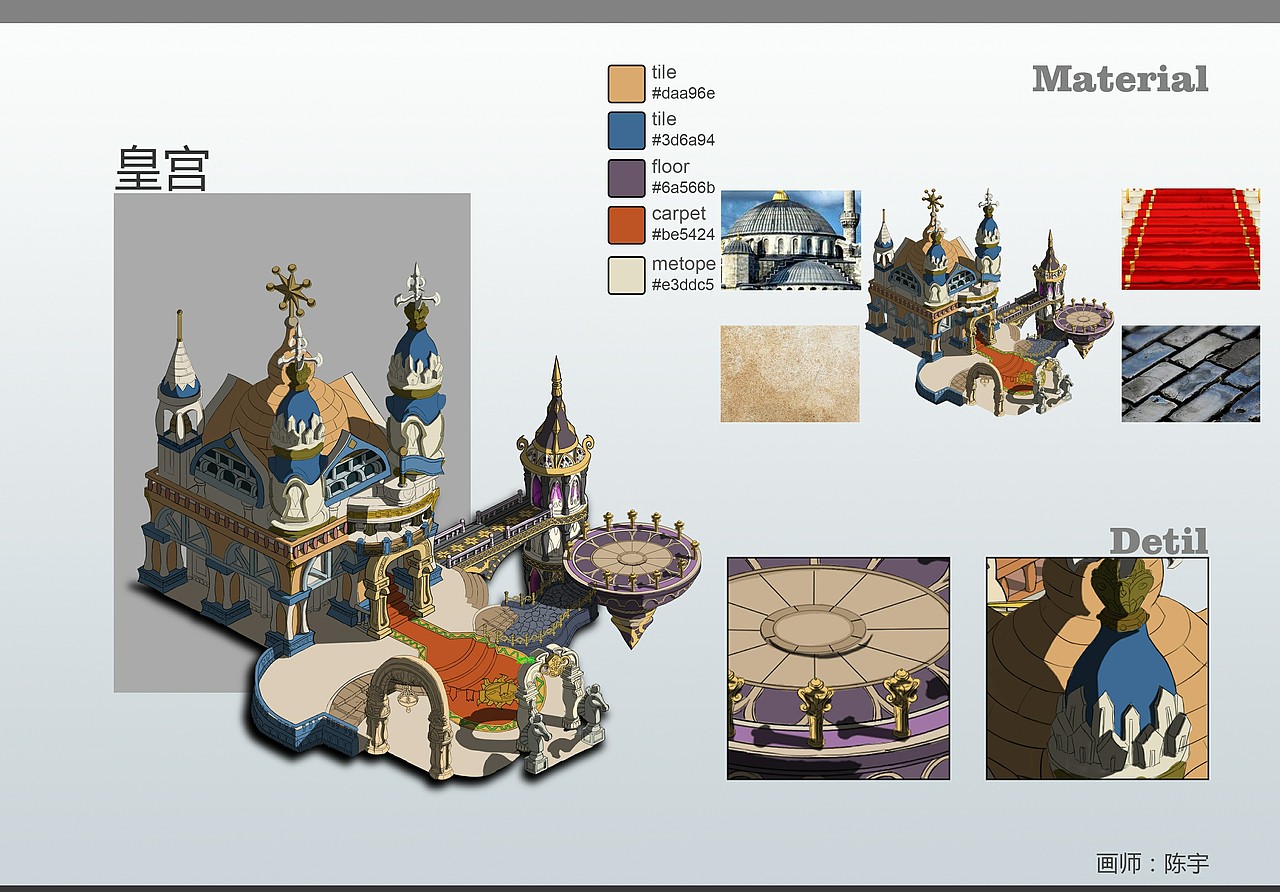
Task: Click the 'floor' label text
Action: pyautogui.click(x=670, y=167)
